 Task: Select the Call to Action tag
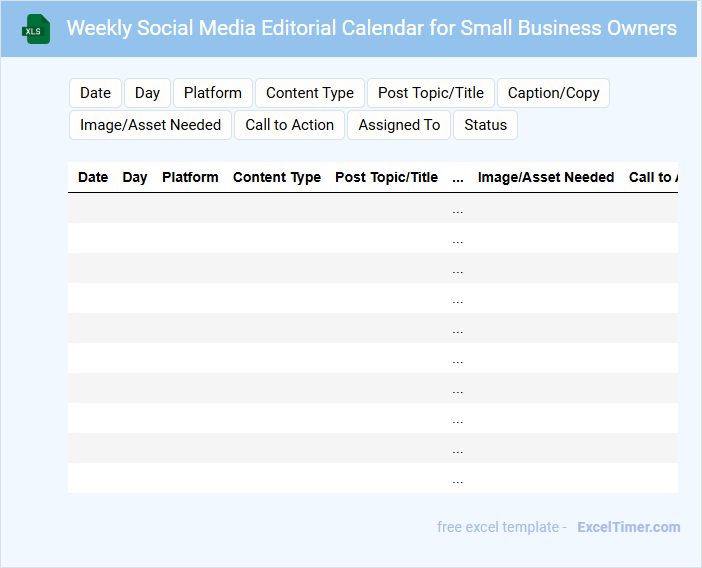pos(290,125)
